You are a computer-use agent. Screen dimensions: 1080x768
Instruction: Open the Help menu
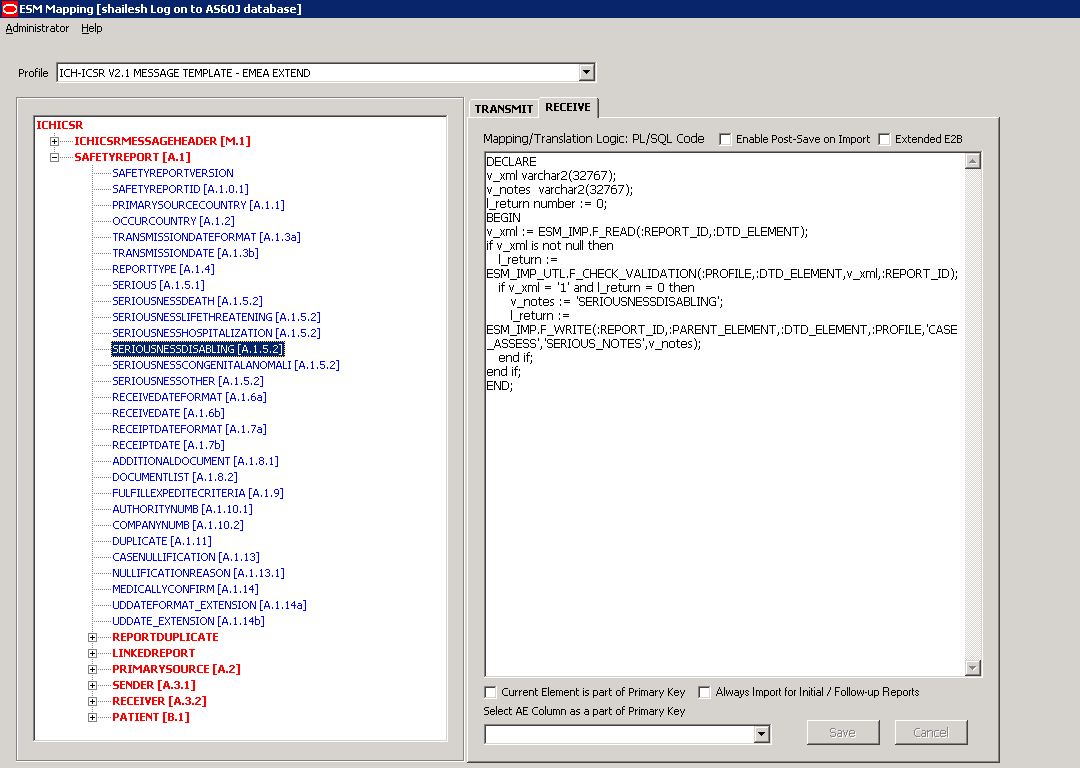[92, 28]
